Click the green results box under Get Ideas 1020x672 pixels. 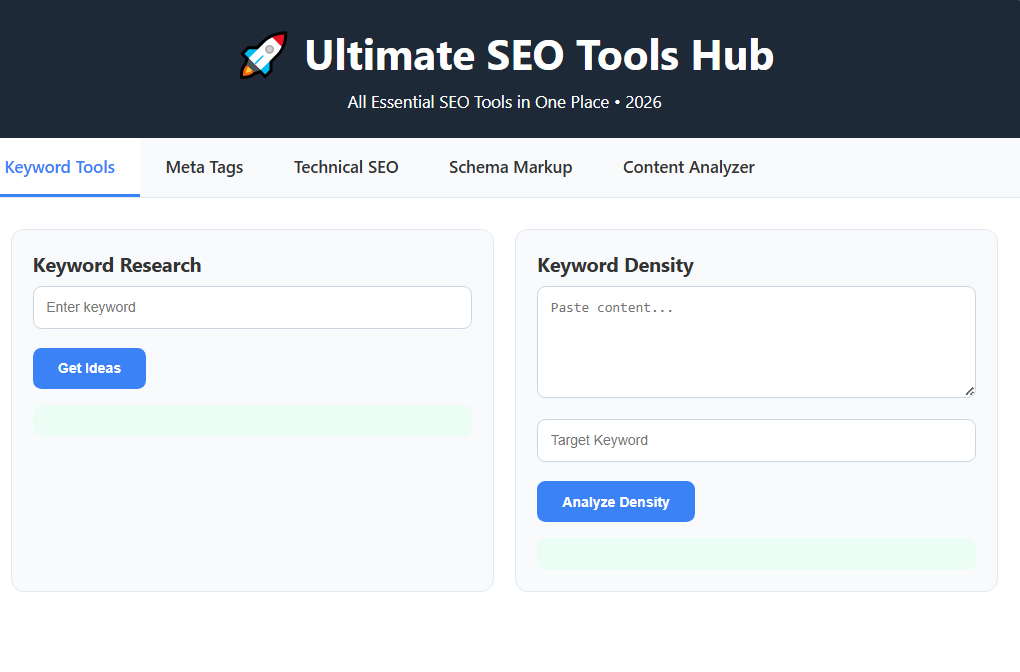coord(252,421)
